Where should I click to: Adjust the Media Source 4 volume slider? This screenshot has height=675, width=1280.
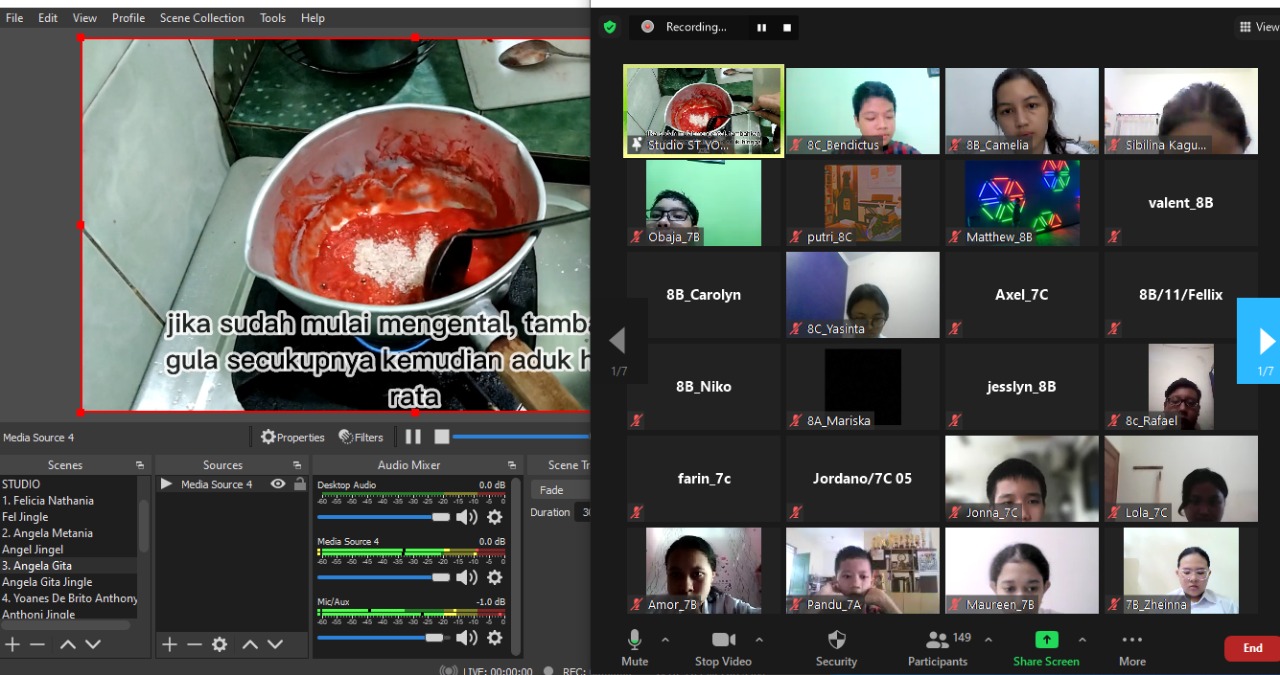pos(384,577)
